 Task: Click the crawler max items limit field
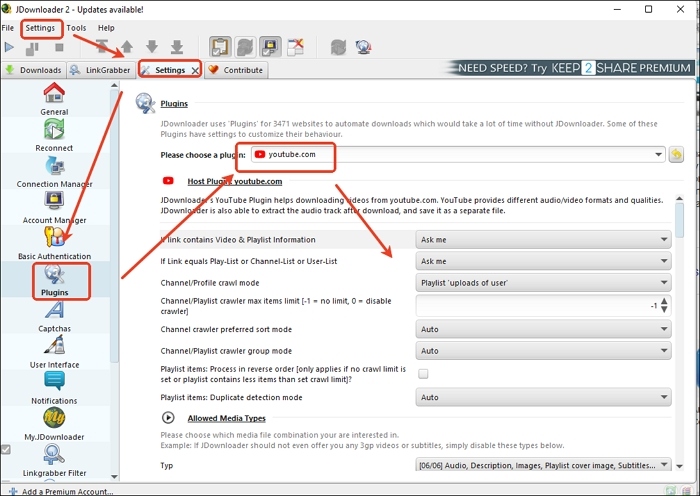coord(538,306)
